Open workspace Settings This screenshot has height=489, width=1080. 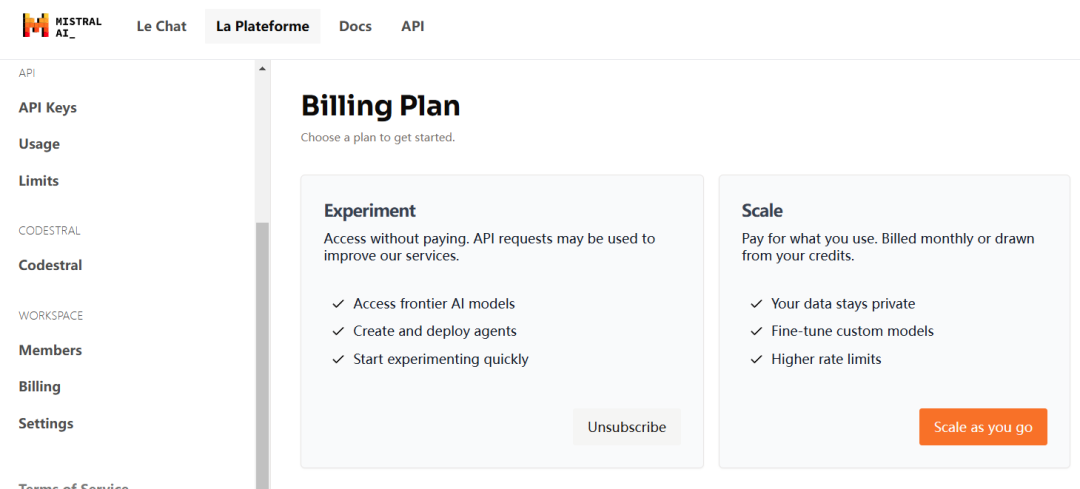coord(46,423)
